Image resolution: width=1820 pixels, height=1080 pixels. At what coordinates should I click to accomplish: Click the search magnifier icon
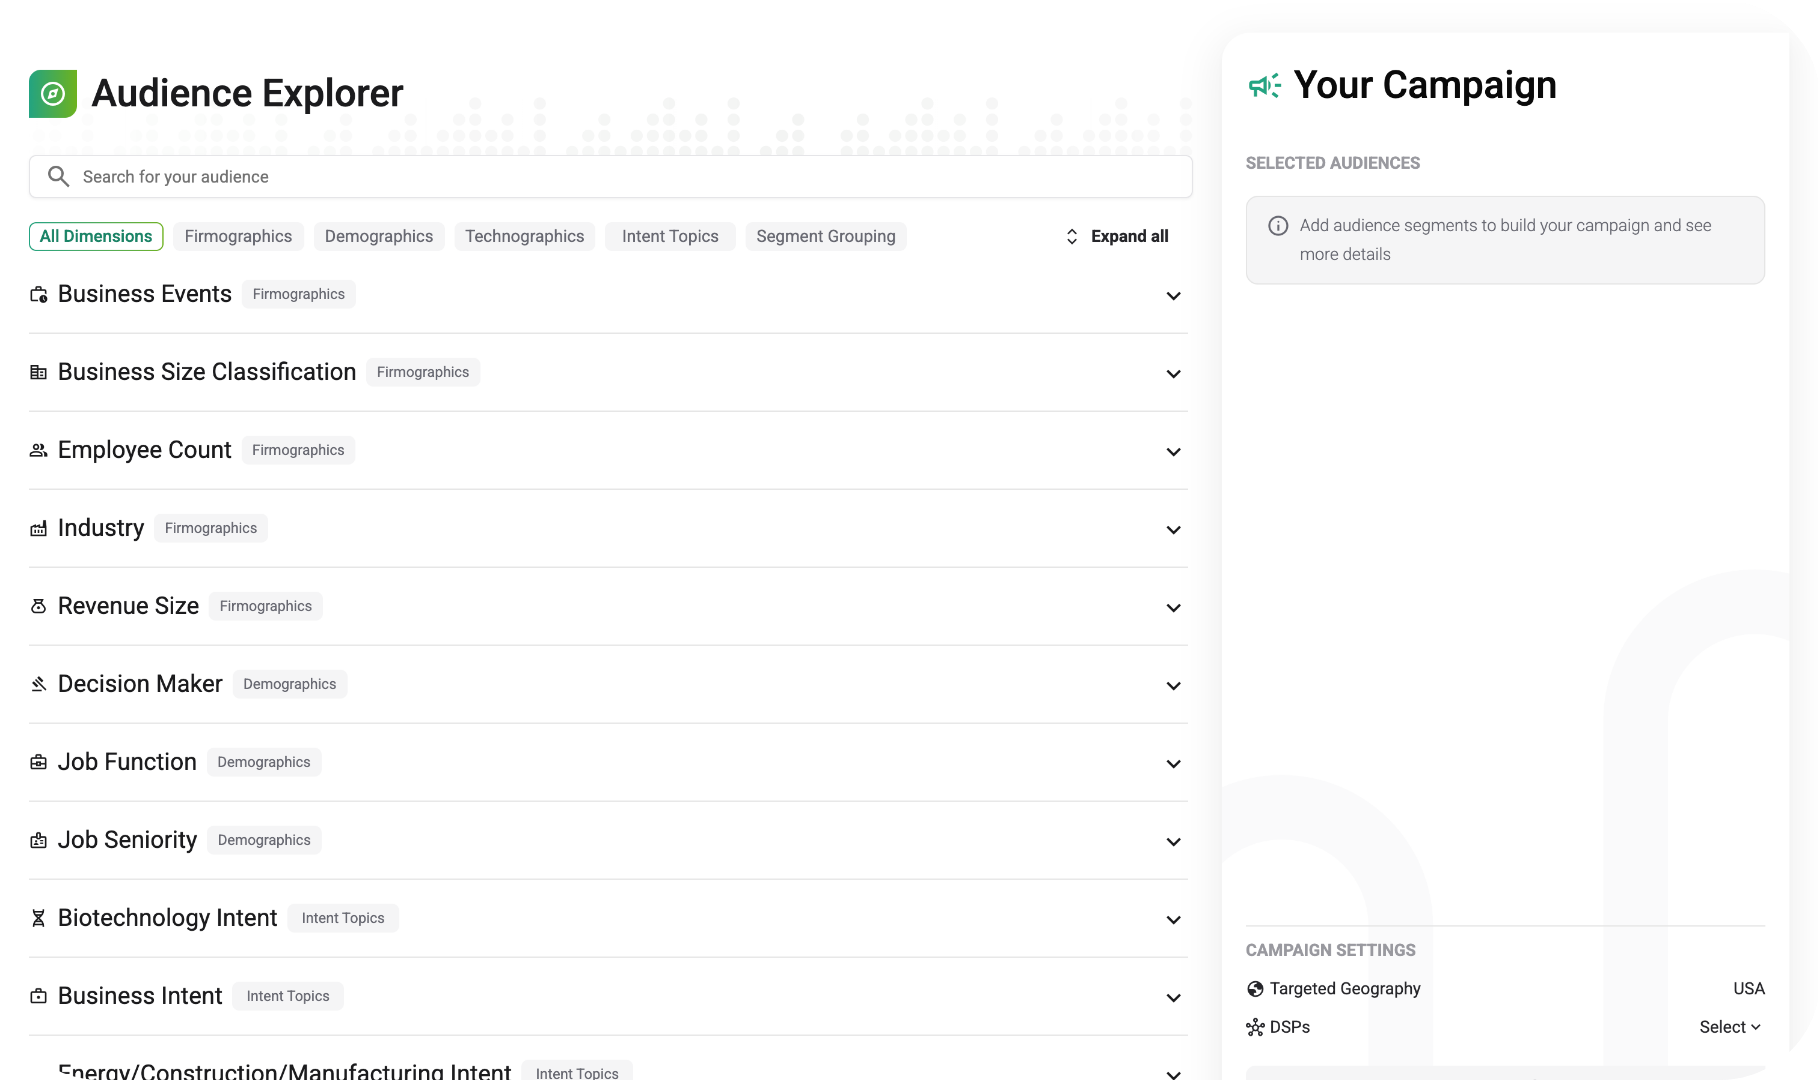pos(58,176)
